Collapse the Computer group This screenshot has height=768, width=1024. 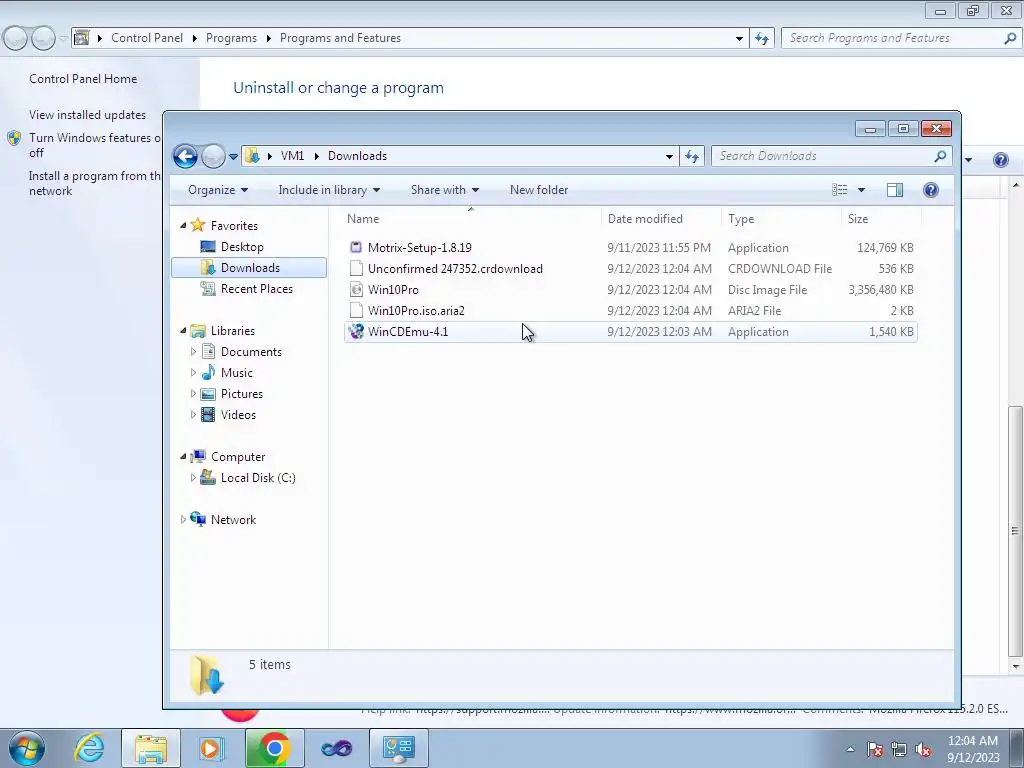(x=183, y=456)
